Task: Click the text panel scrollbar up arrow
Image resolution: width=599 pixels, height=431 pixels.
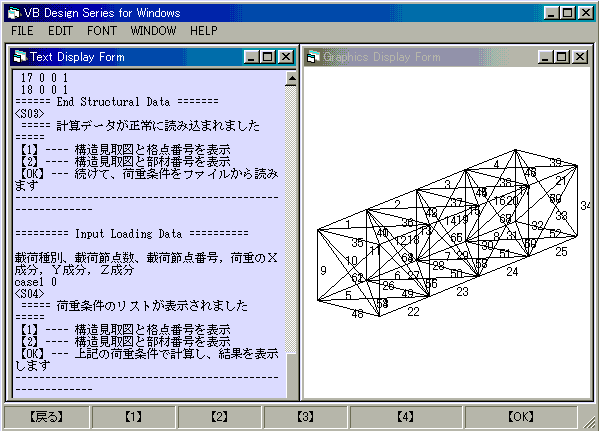Action: coord(291,79)
